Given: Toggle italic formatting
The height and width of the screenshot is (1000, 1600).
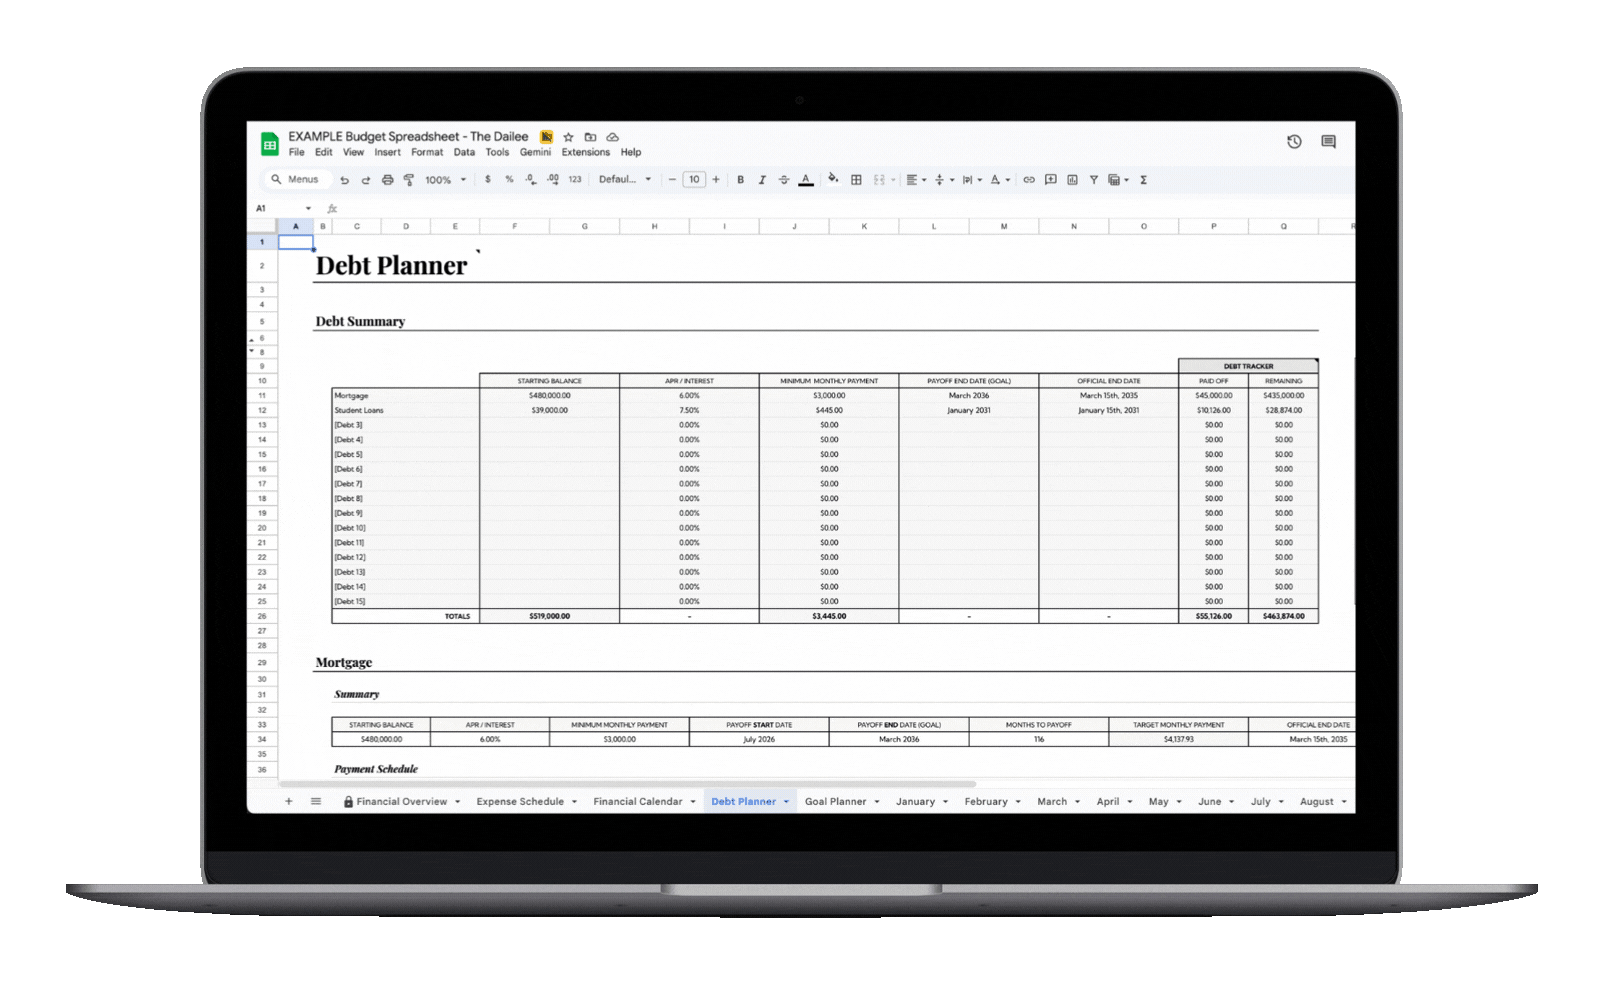Looking at the screenshot, I should tap(762, 180).
